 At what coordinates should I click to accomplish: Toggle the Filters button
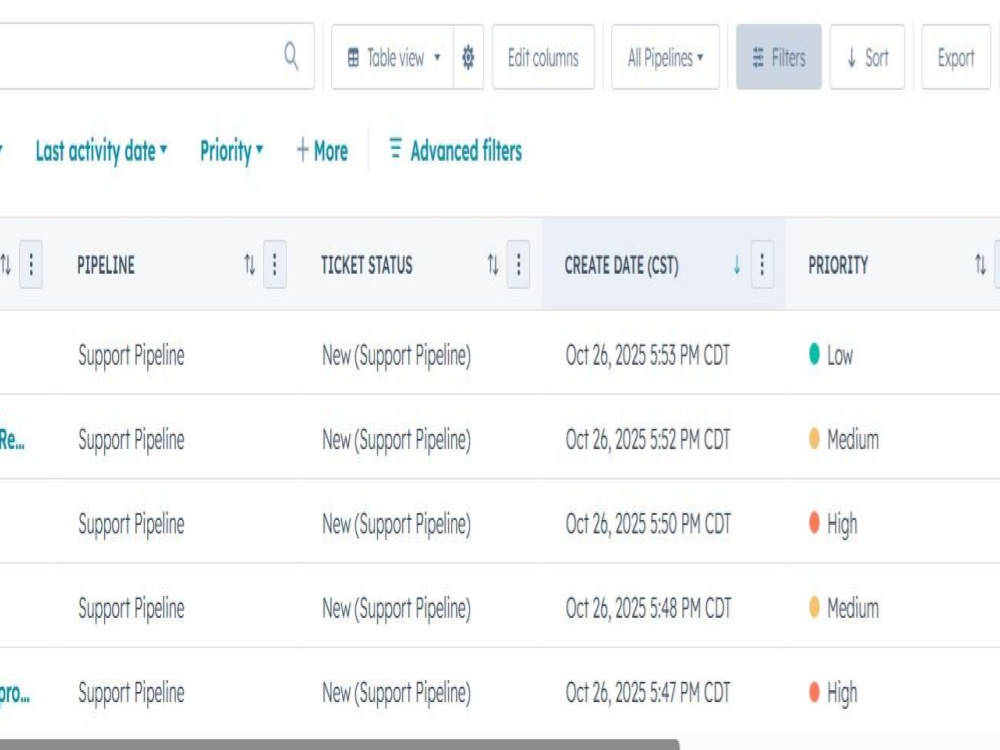coord(779,57)
